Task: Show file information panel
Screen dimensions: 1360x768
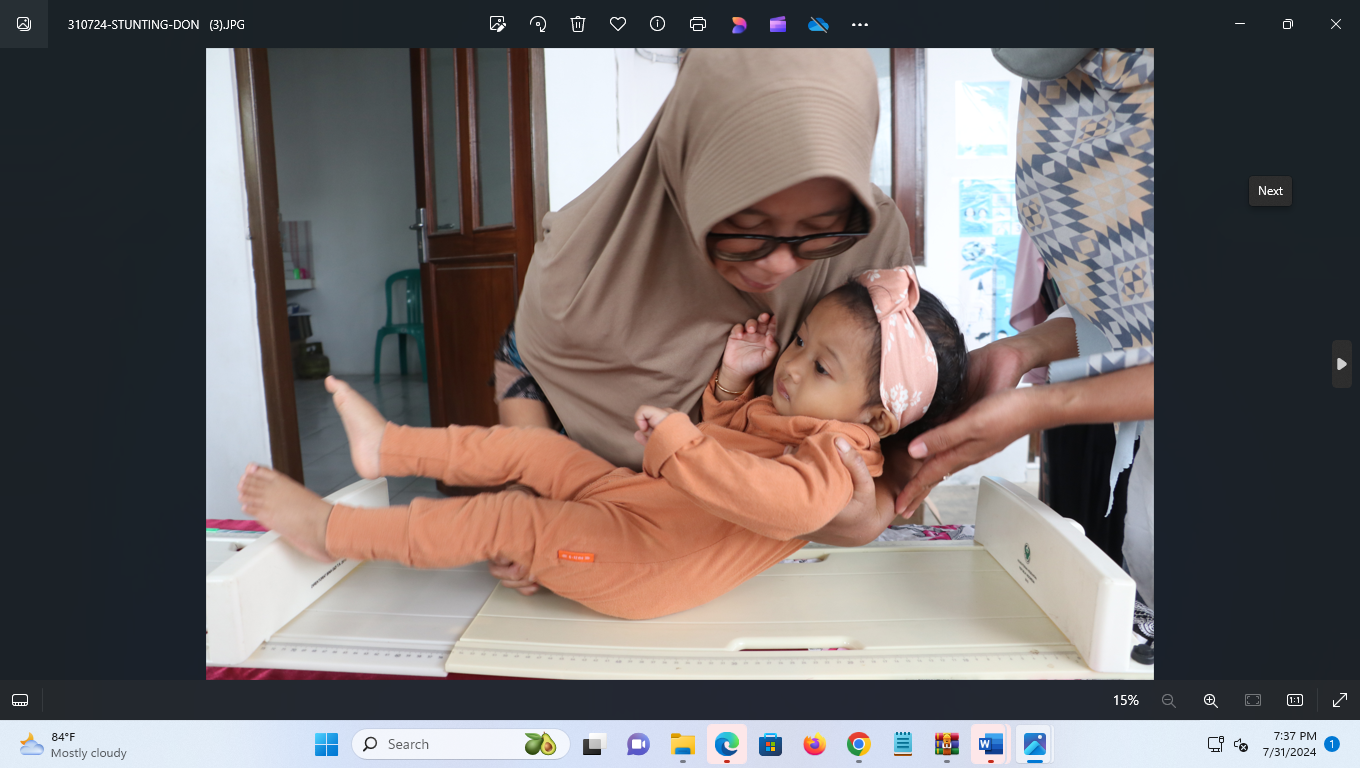Action: pos(657,24)
